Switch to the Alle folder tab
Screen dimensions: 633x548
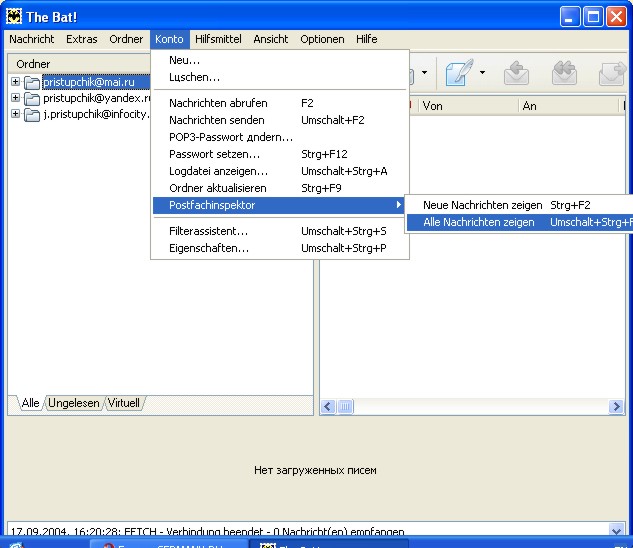coord(30,403)
